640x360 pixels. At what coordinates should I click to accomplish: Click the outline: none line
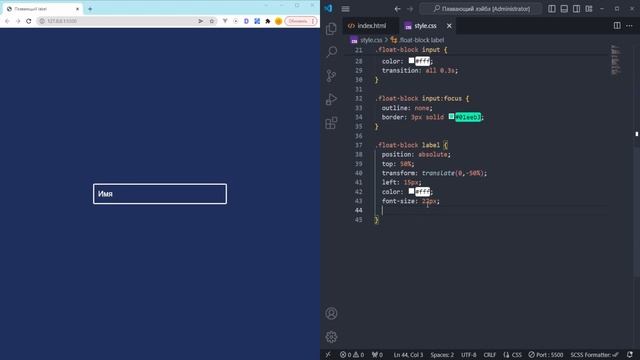[407, 108]
